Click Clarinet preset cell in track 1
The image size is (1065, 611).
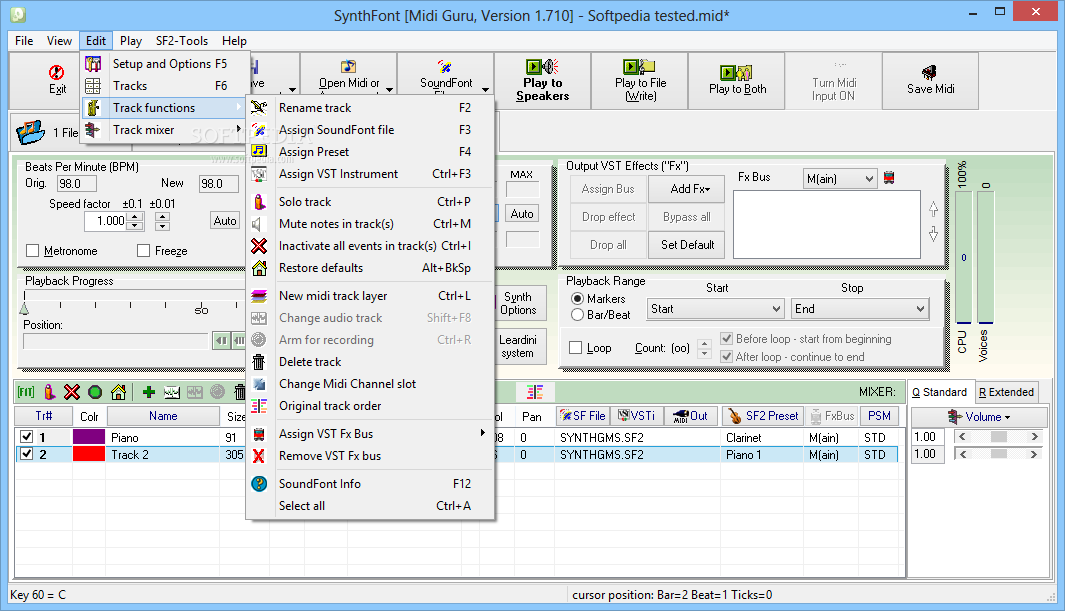pos(761,438)
